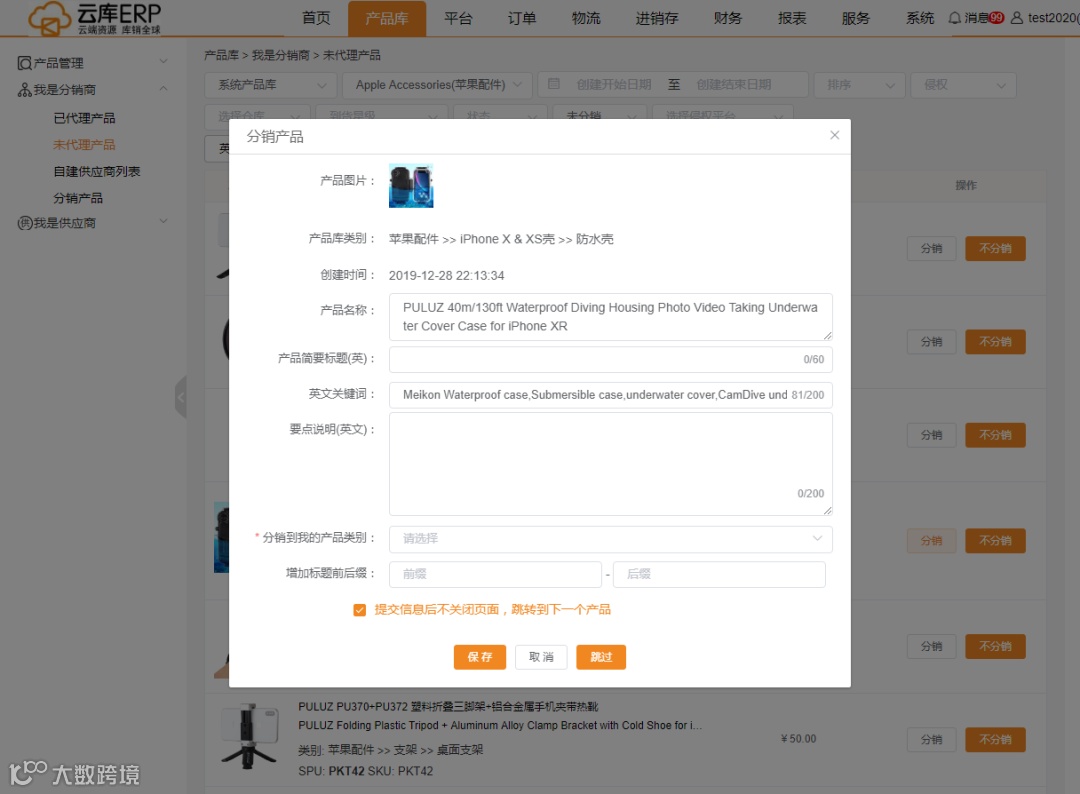Click the product image thumbnail in dialog
1080x794 pixels.
(x=411, y=186)
